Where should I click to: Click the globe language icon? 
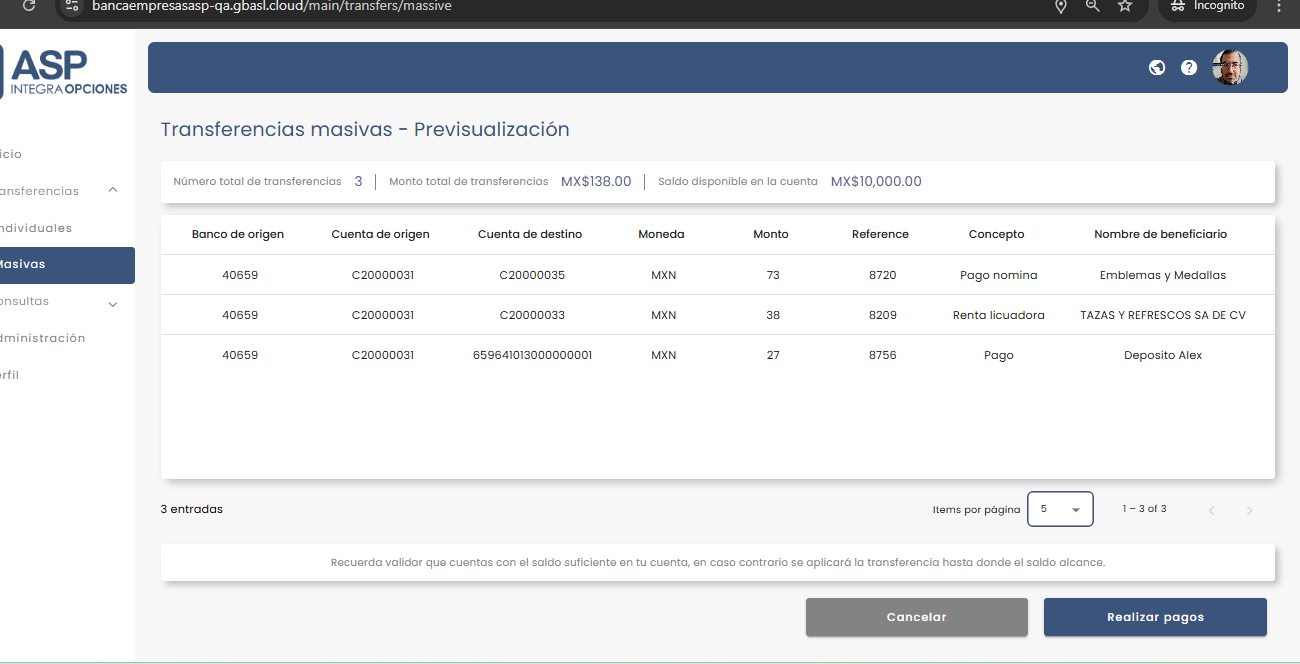click(x=1157, y=68)
